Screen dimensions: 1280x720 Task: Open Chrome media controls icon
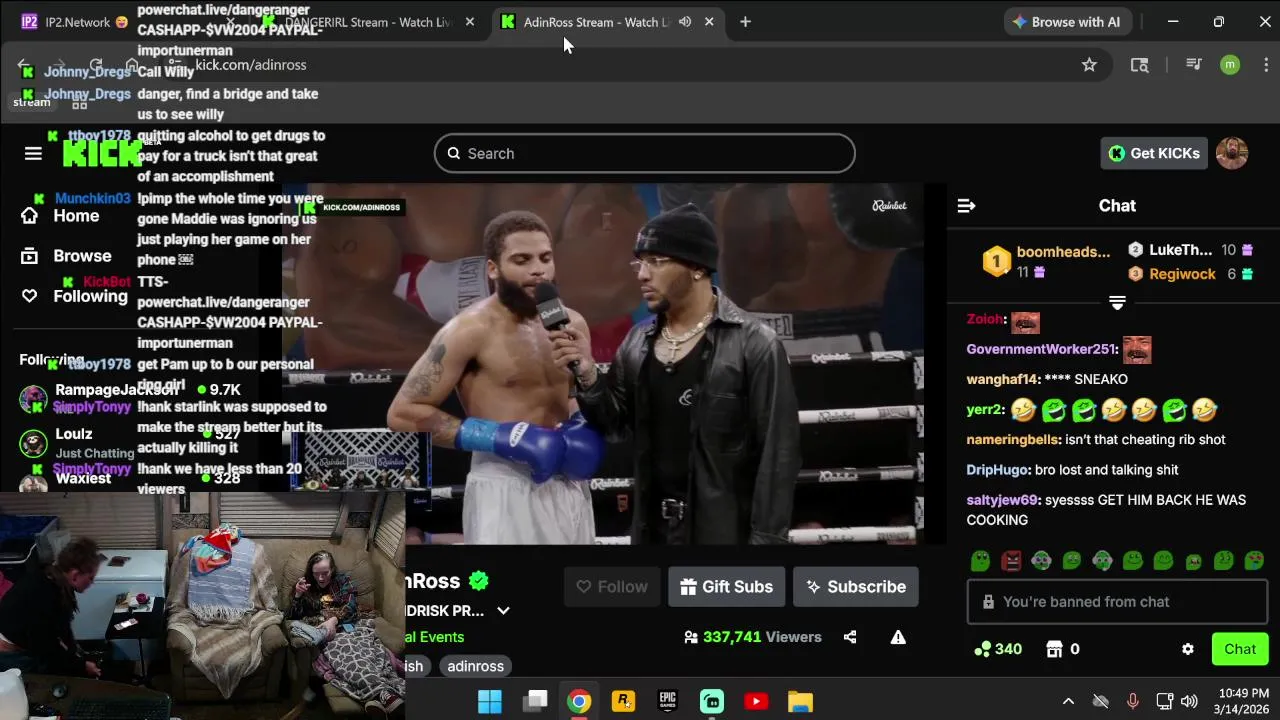pyautogui.click(x=1193, y=65)
